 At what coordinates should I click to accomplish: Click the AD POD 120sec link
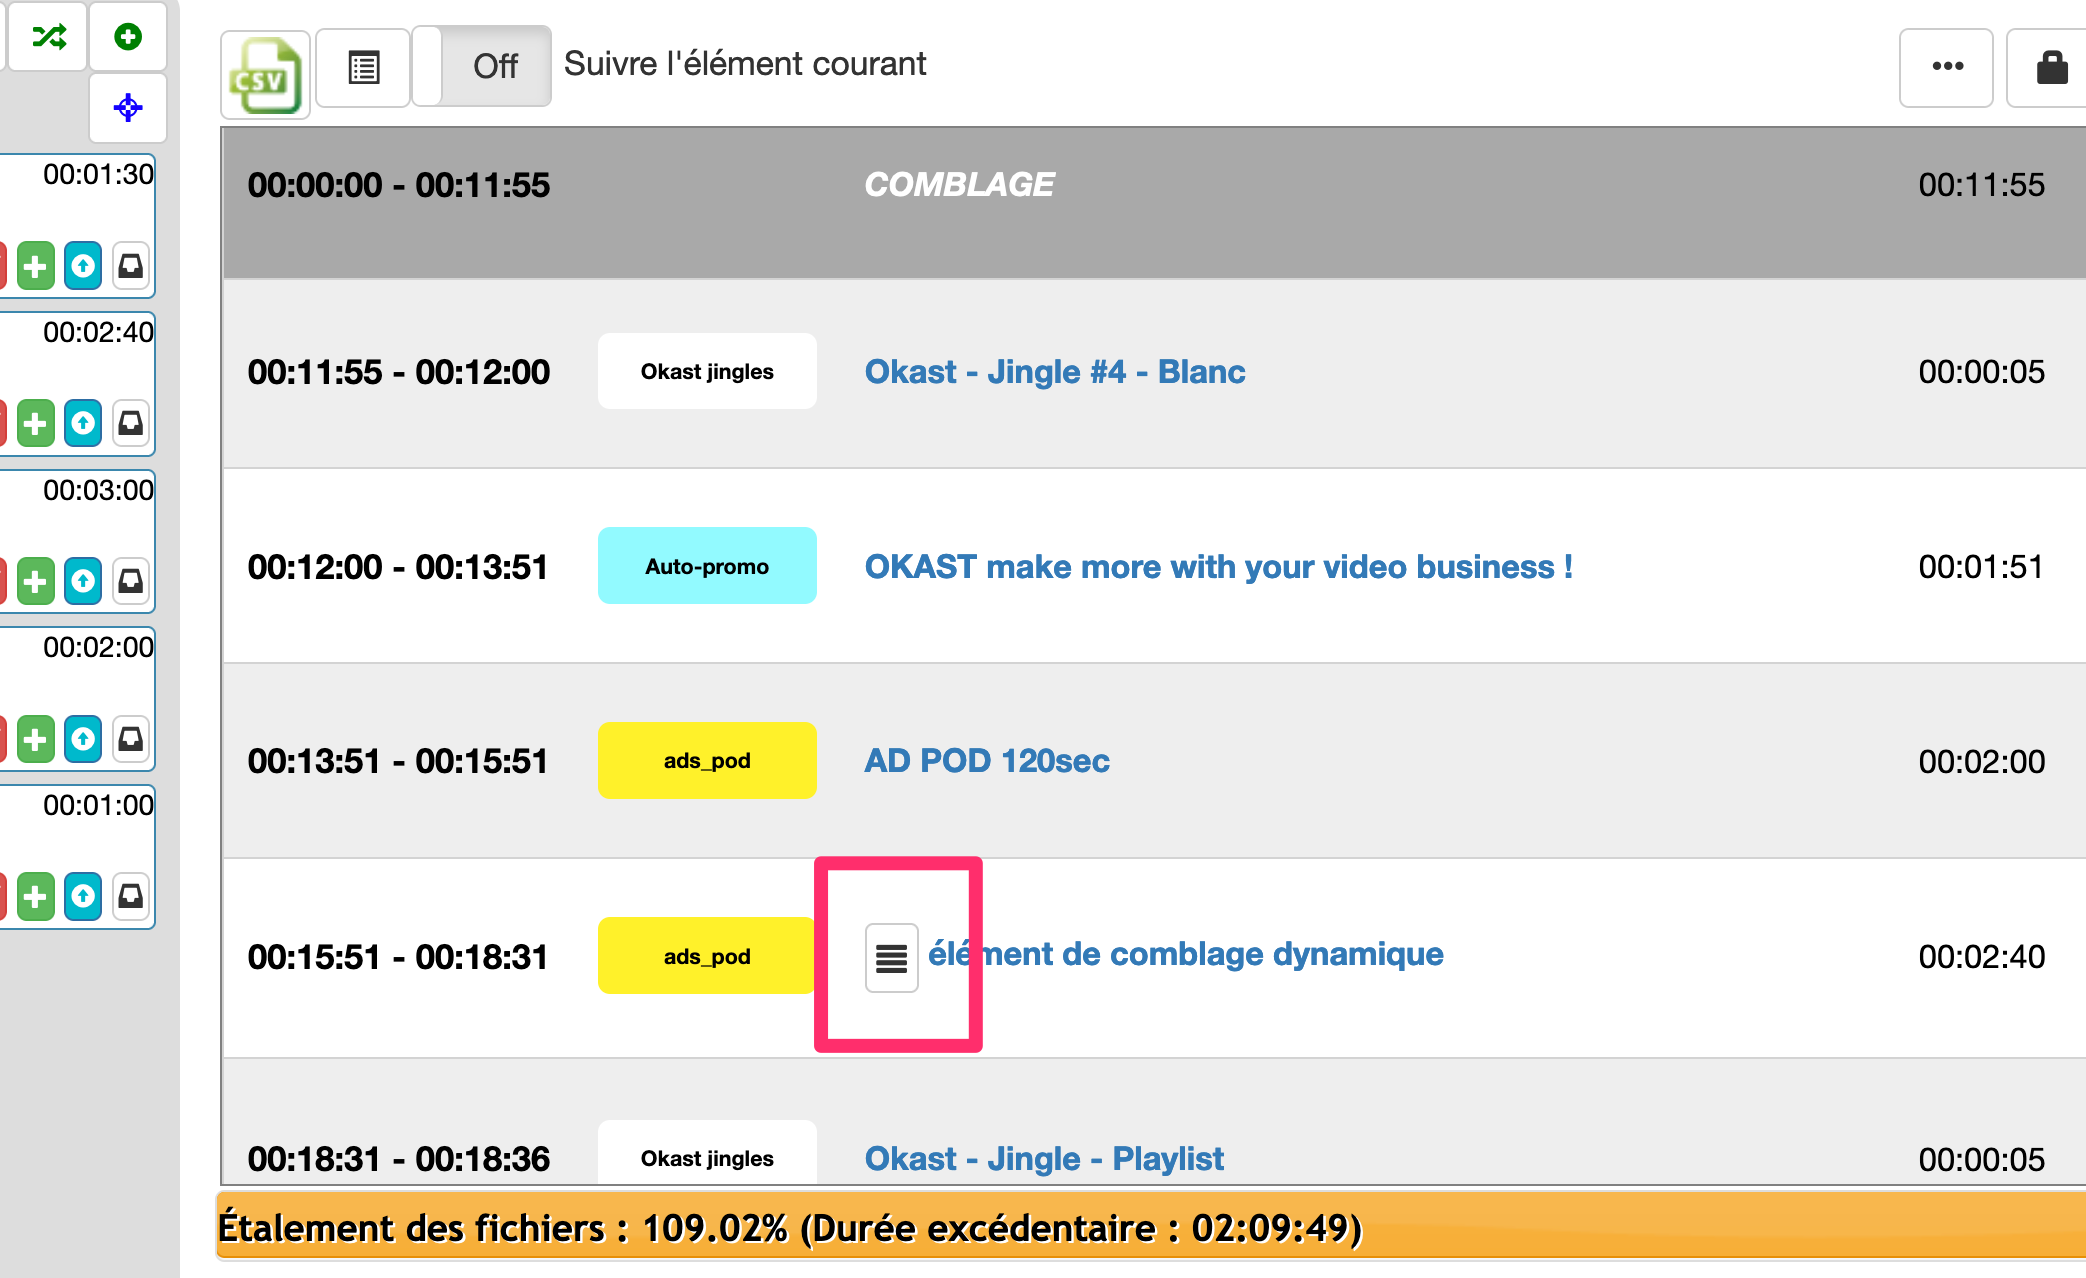(x=986, y=761)
